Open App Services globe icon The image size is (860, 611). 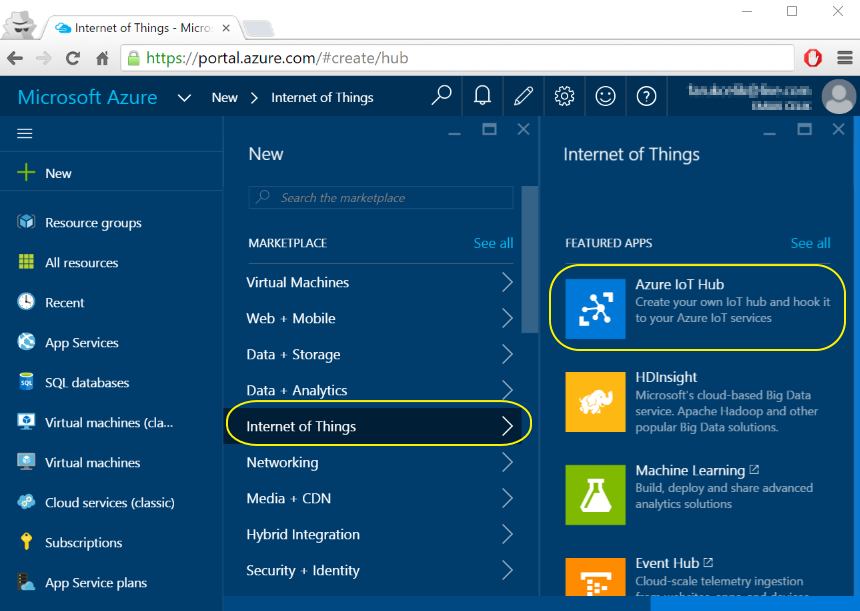[26, 342]
